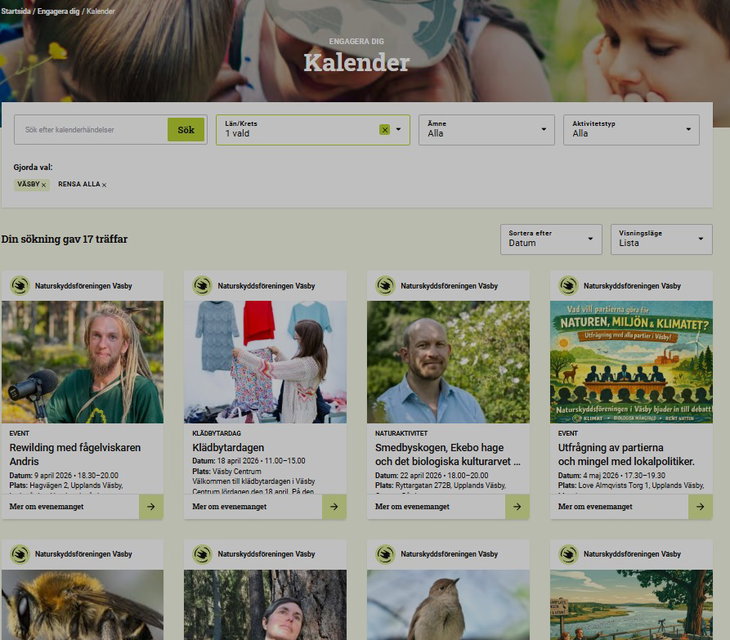The image size is (730, 640).
Task: Expand the Ämne dropdown
Action: pos(486,129)
